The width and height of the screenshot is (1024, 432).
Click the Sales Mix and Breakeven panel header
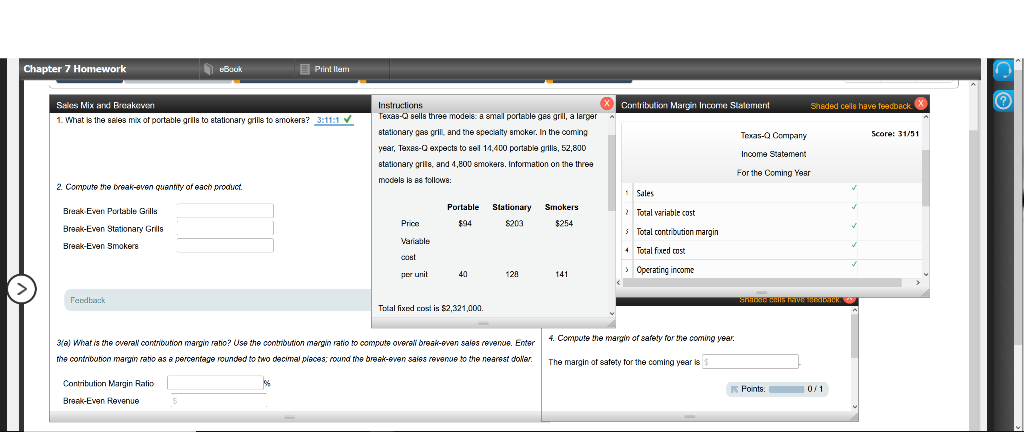pos(210,105)
